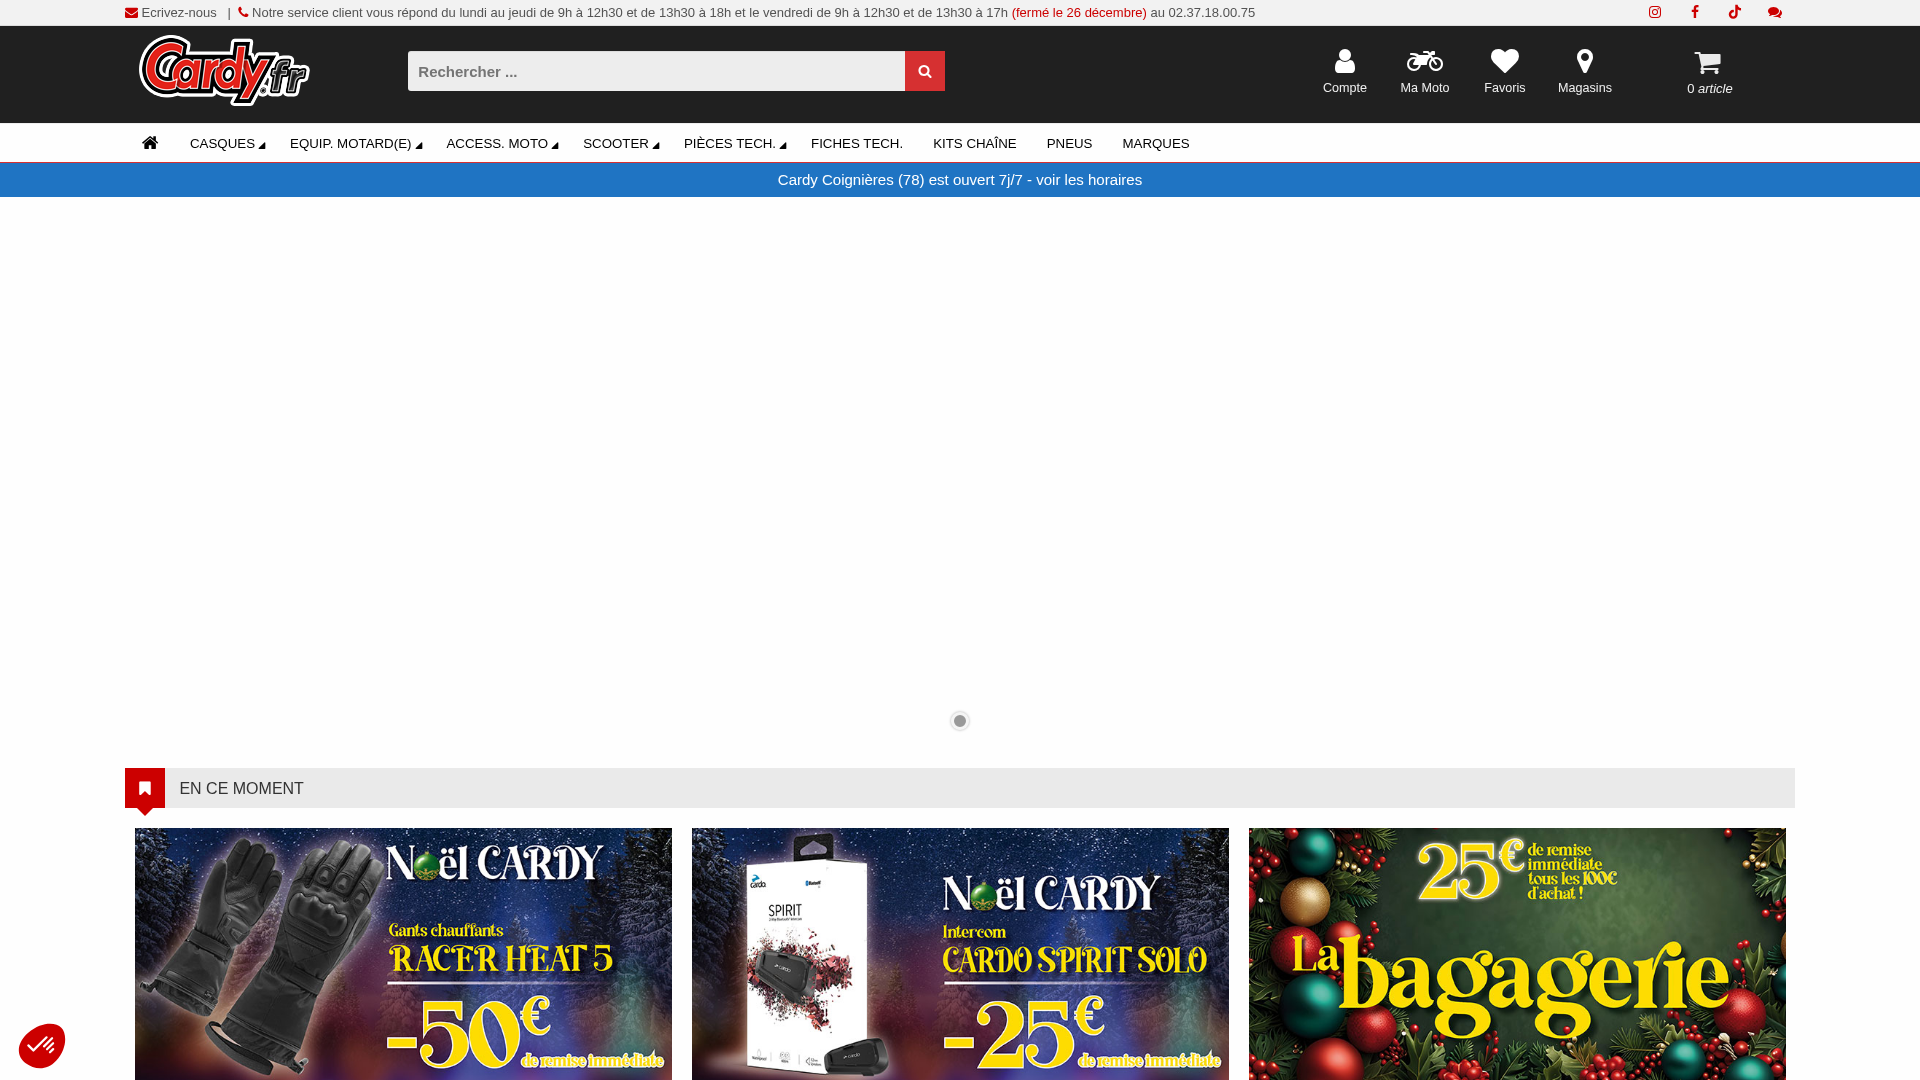Click the Ecrivez-nous link

coord(179,13)
